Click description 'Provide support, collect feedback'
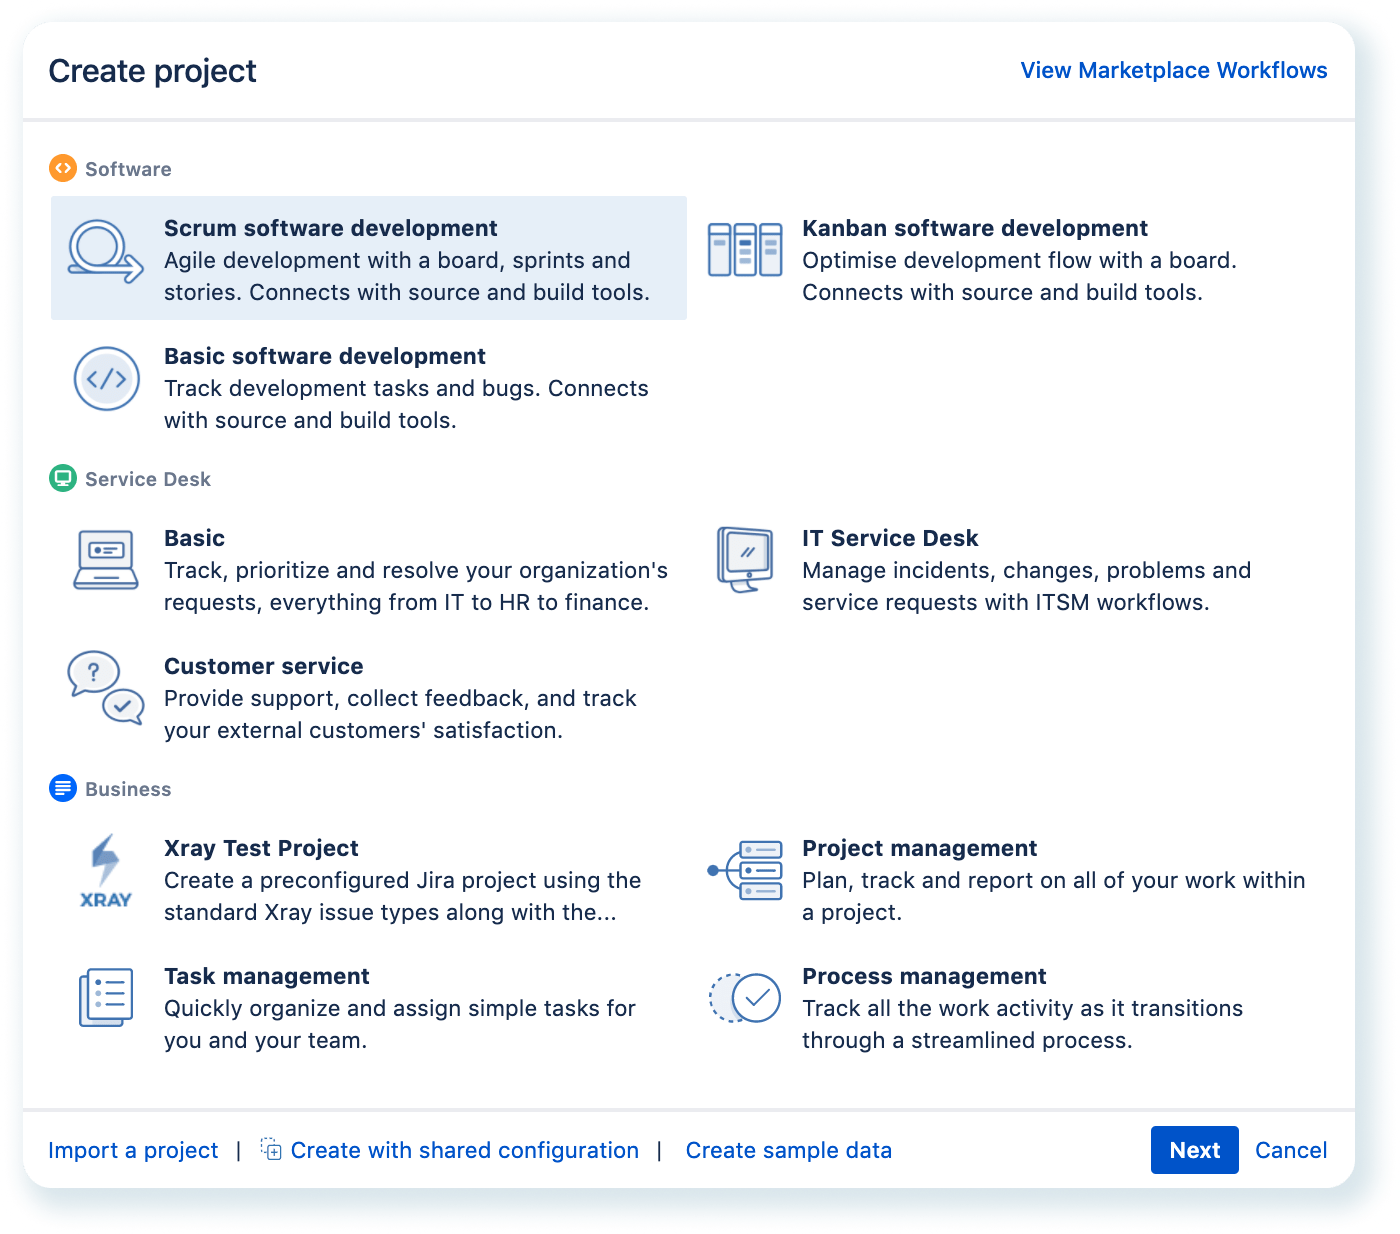 [x=400, y=714]
